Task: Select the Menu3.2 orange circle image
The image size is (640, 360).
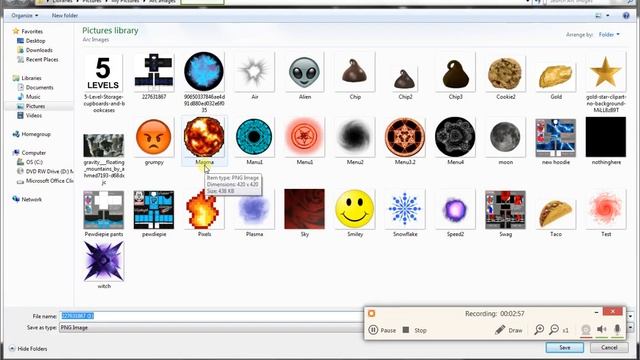Action: [404, 137]
